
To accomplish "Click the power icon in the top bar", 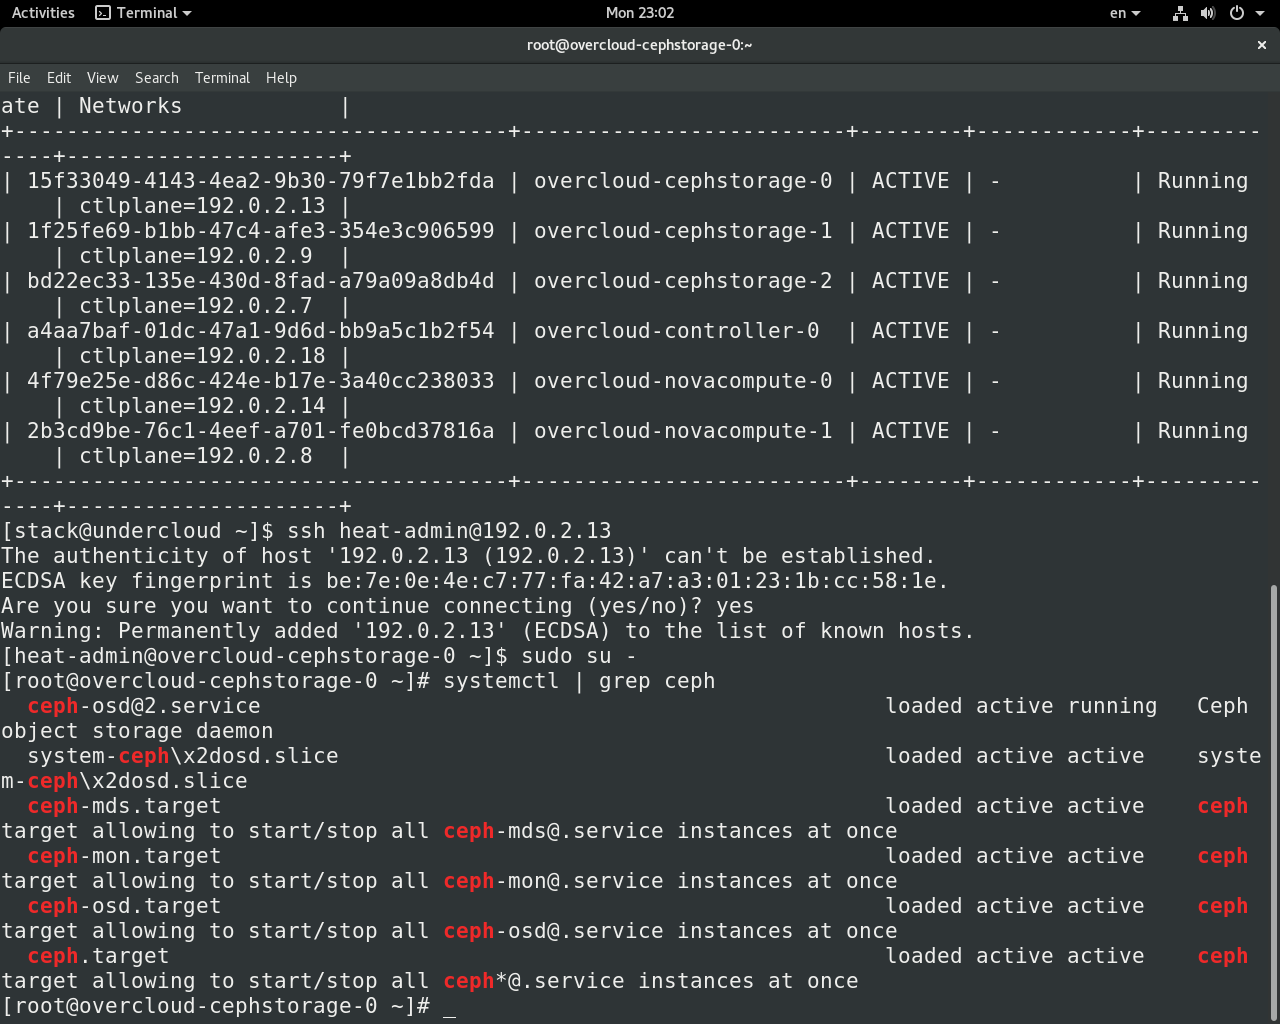I will click(1236, 13).
